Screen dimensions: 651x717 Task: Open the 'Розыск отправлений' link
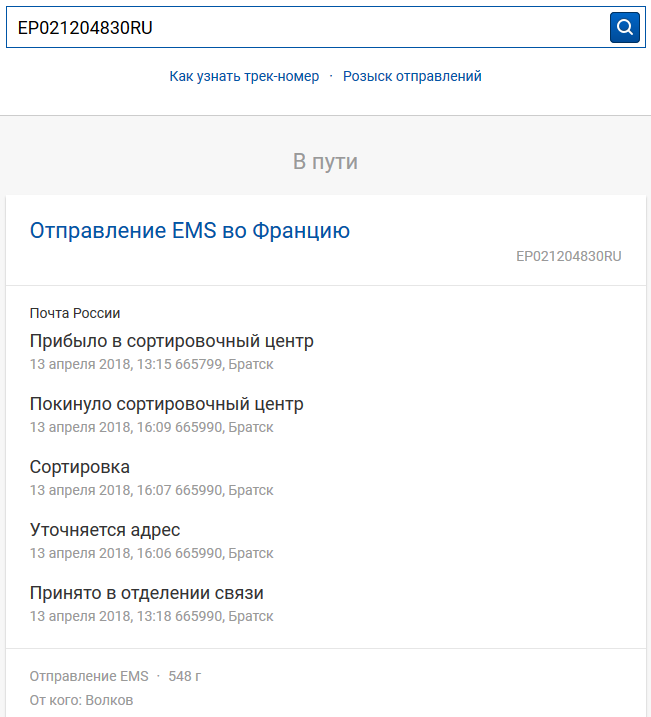[x=412, y=76]
